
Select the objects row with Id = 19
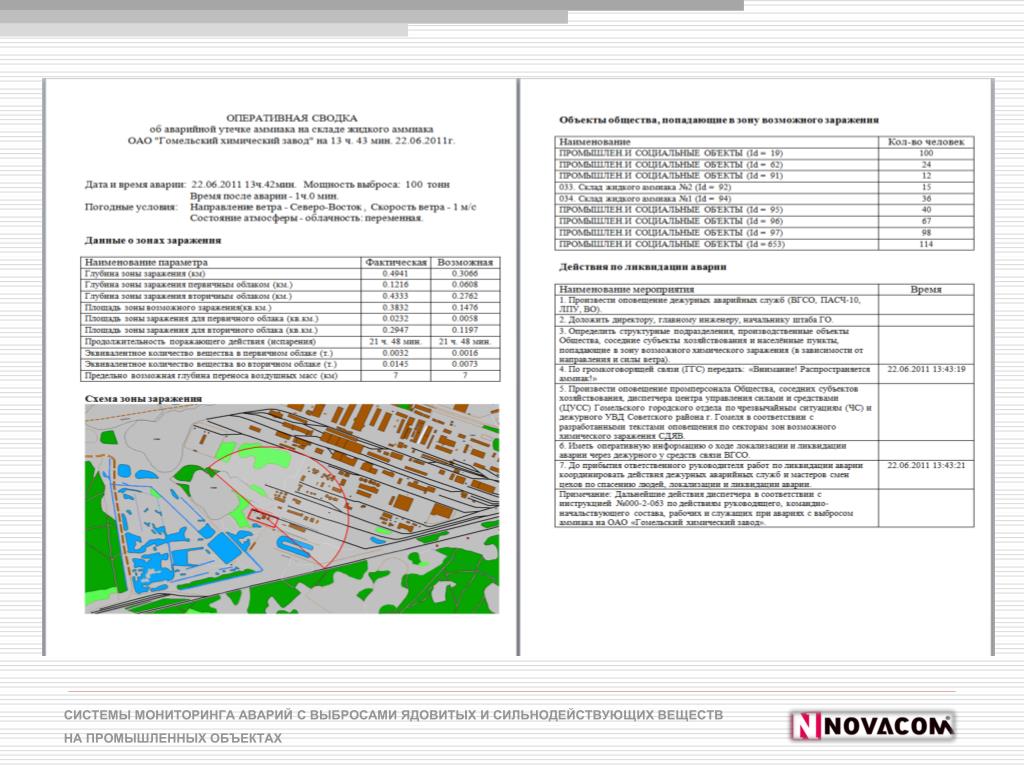764,153
